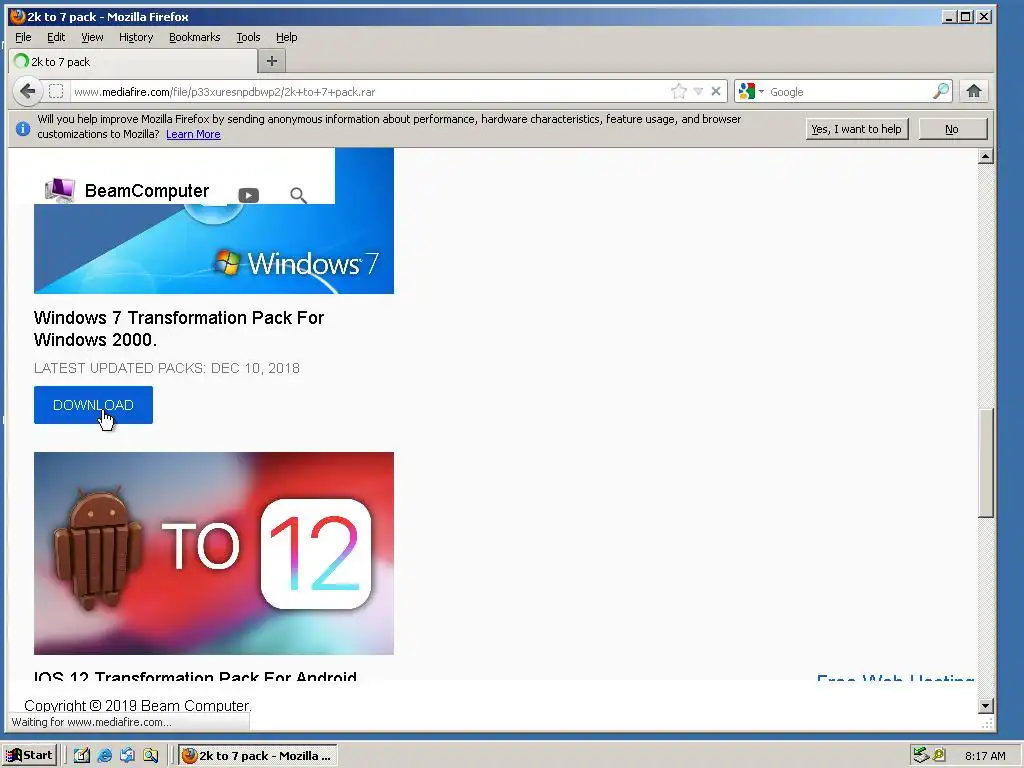Viewport: 1024px width, 768px height.
Task: Stop loading with the X button
Action: 716,91
